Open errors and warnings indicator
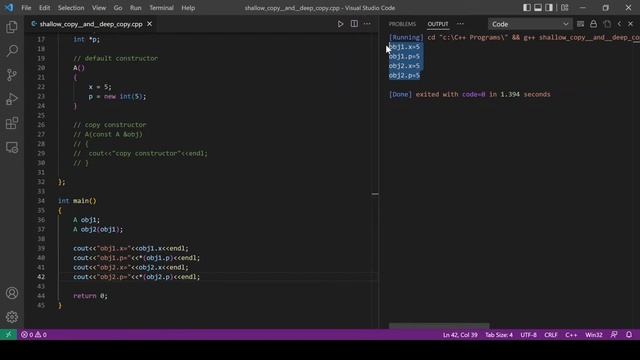 pos(34,335)
